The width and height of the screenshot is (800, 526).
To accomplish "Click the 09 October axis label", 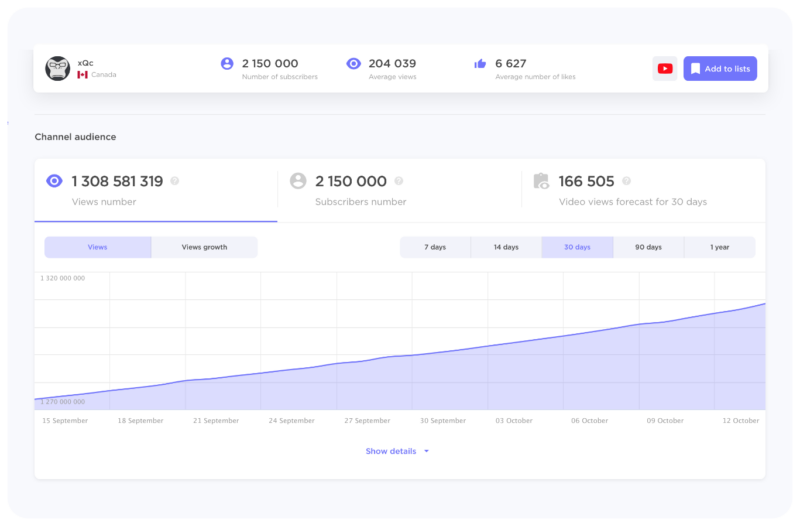I will [665, 420].
